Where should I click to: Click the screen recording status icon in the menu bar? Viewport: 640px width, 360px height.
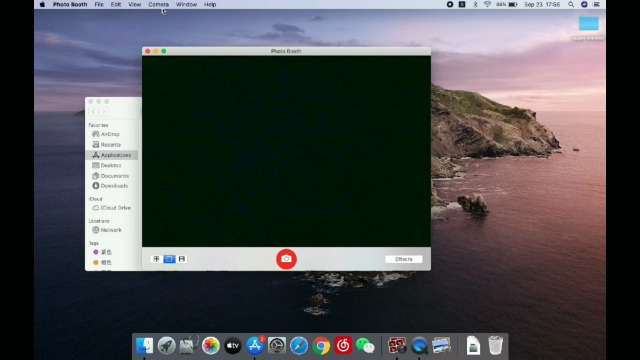click(450, 4)
